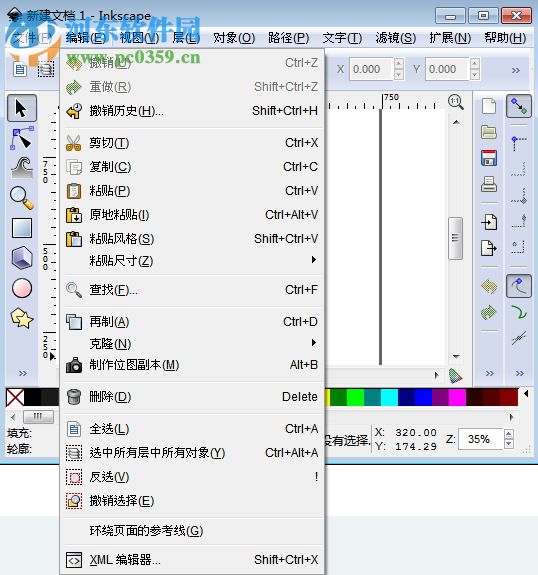
Task: Select the Star polygon tool
Action: [22, 318]
